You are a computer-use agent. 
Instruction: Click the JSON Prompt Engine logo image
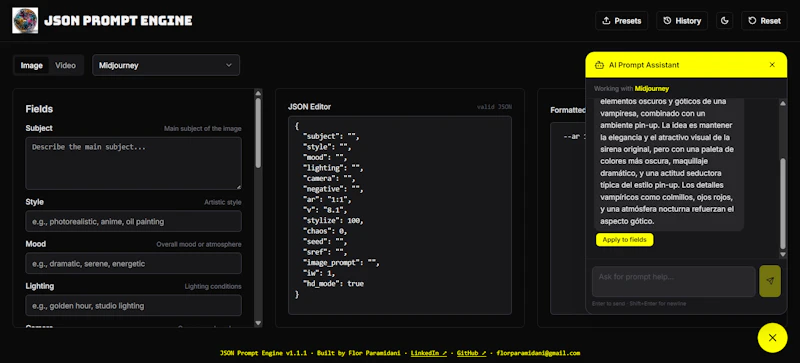pyautogui.click(x=25, y=20)
